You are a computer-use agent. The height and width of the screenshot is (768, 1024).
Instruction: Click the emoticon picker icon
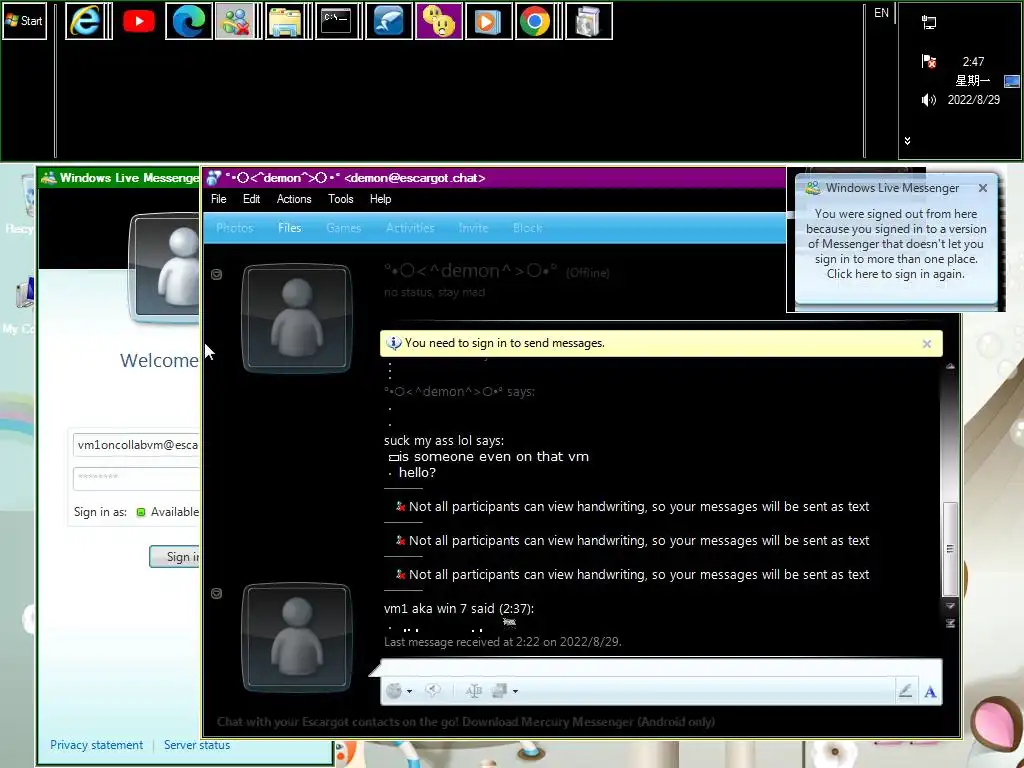coord(394,690)
